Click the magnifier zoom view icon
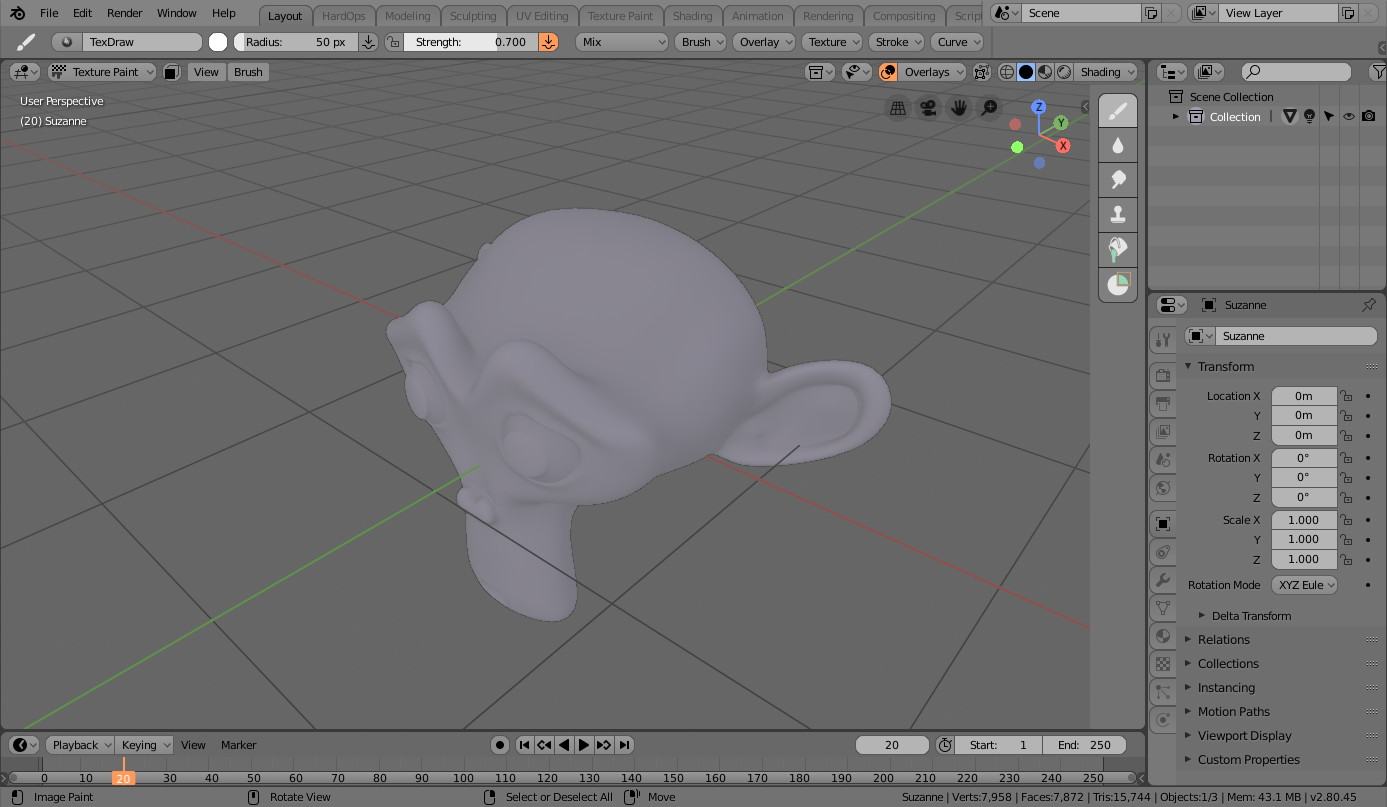 (989, 108)
